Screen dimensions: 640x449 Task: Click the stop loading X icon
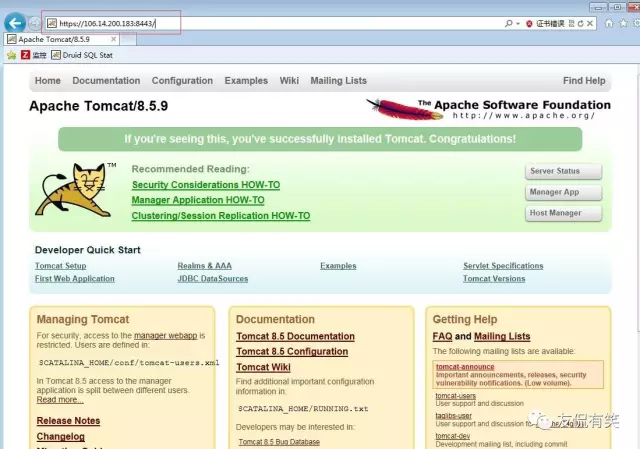(590, 24)
